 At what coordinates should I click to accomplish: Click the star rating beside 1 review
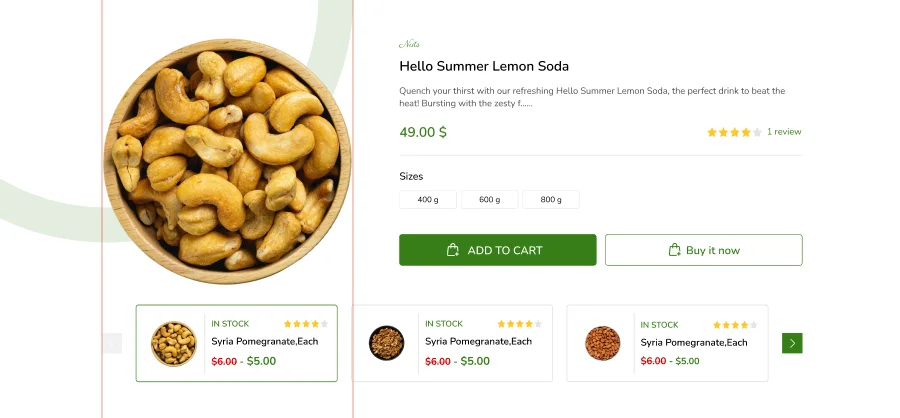(734, 132)
